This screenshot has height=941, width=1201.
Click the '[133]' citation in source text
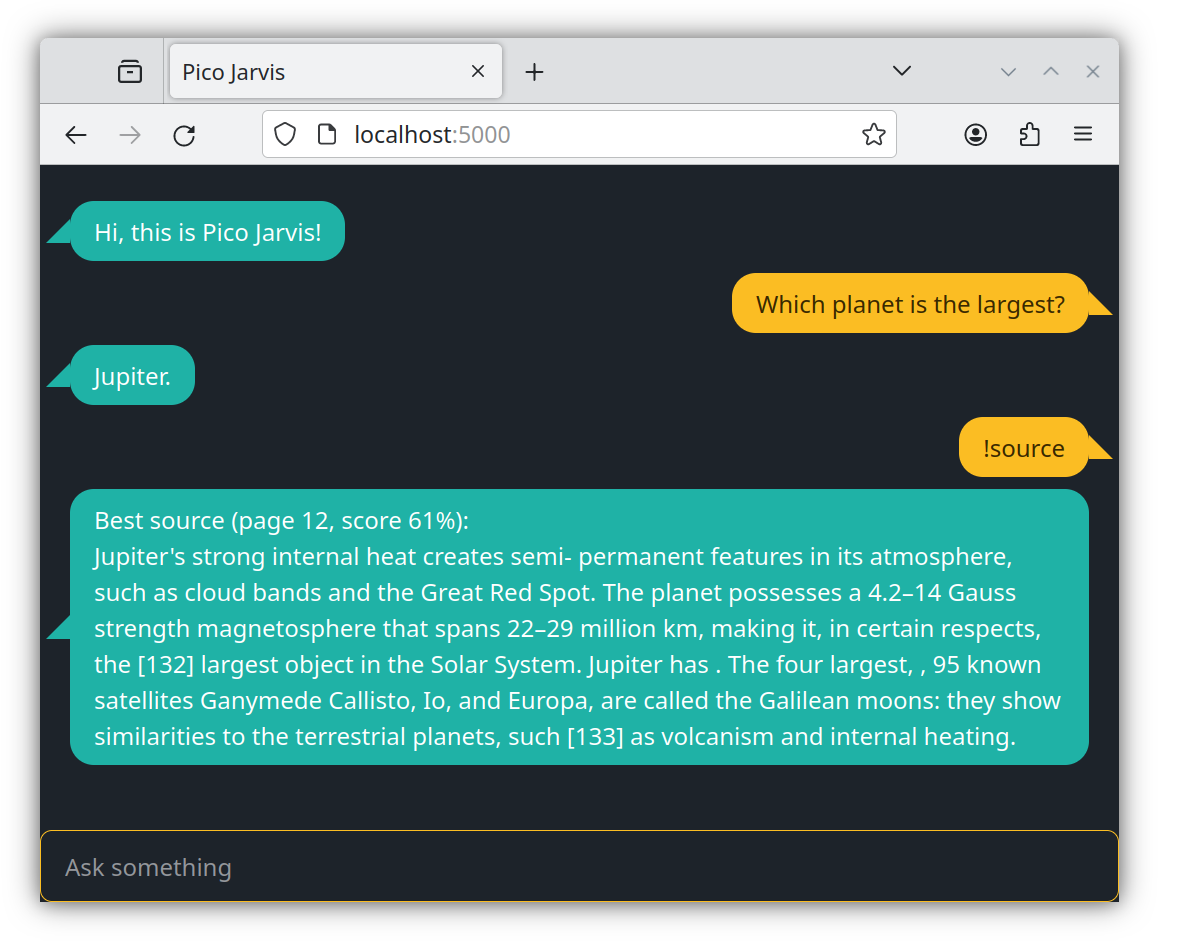point(597,737)
